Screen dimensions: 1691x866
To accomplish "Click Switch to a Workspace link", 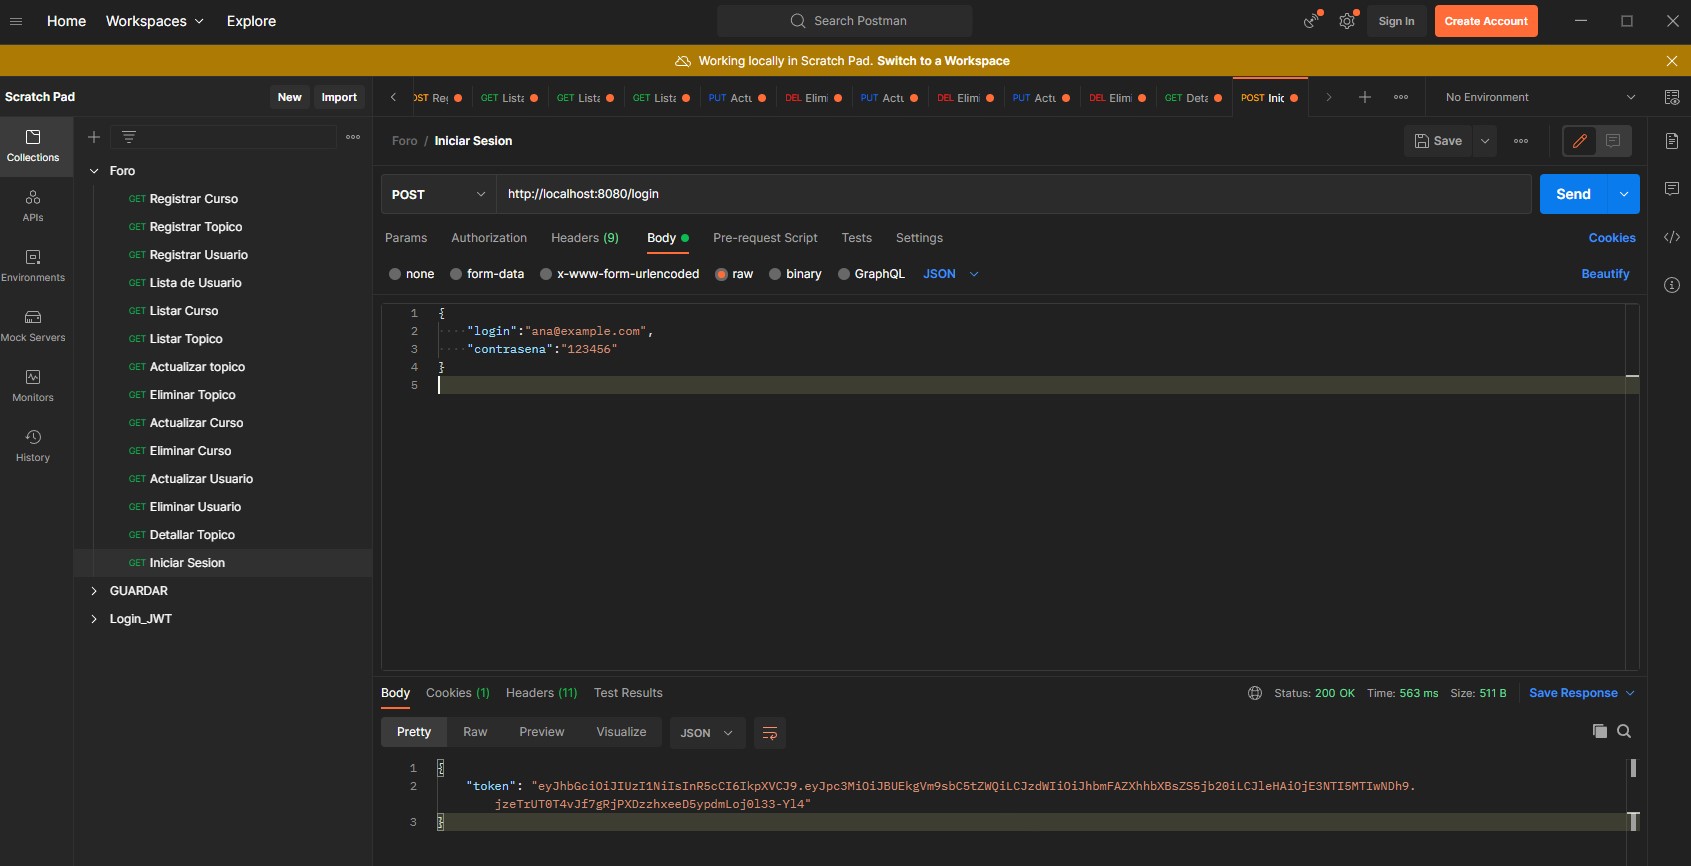I will tap(943, 61).
